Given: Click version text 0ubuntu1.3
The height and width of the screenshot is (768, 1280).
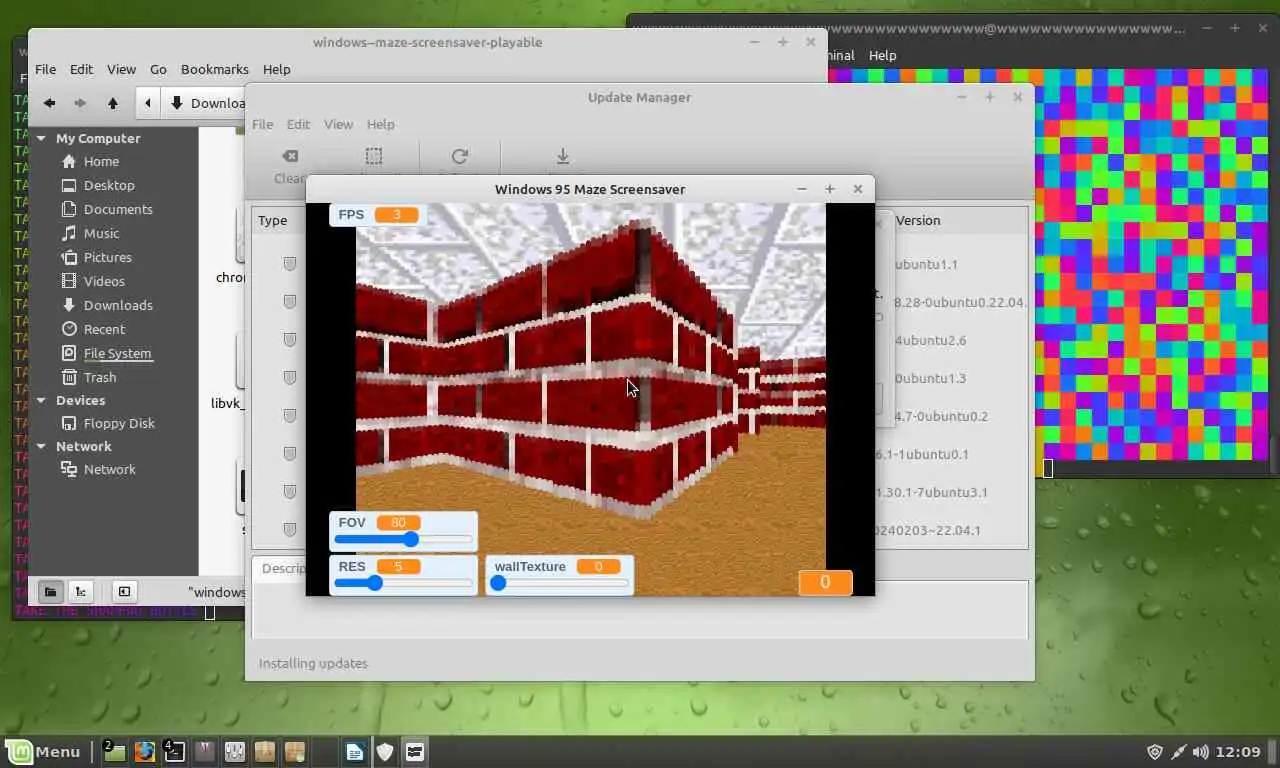Looking at the screenshot, I should click(x=930, y=378).
